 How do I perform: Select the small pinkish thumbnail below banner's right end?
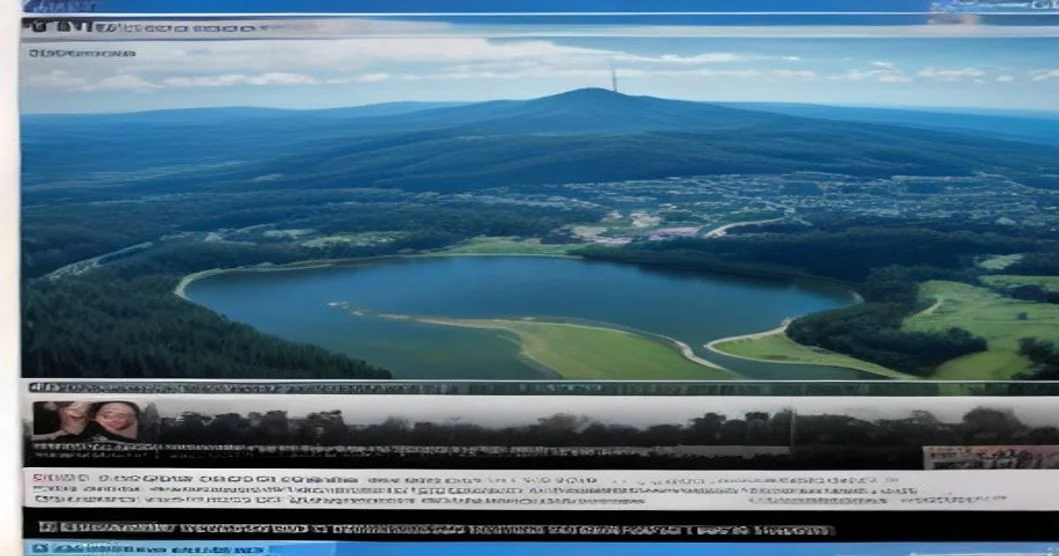pos(990,457)
